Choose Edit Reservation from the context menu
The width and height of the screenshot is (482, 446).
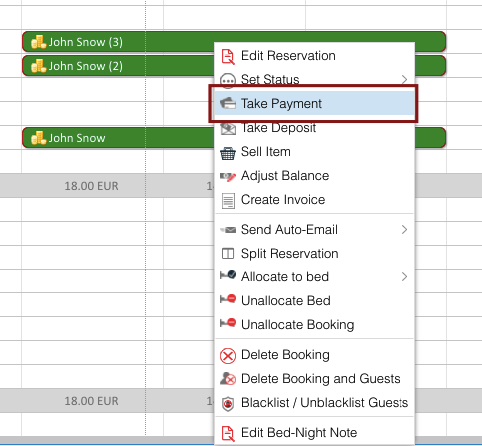pos(314,56)
